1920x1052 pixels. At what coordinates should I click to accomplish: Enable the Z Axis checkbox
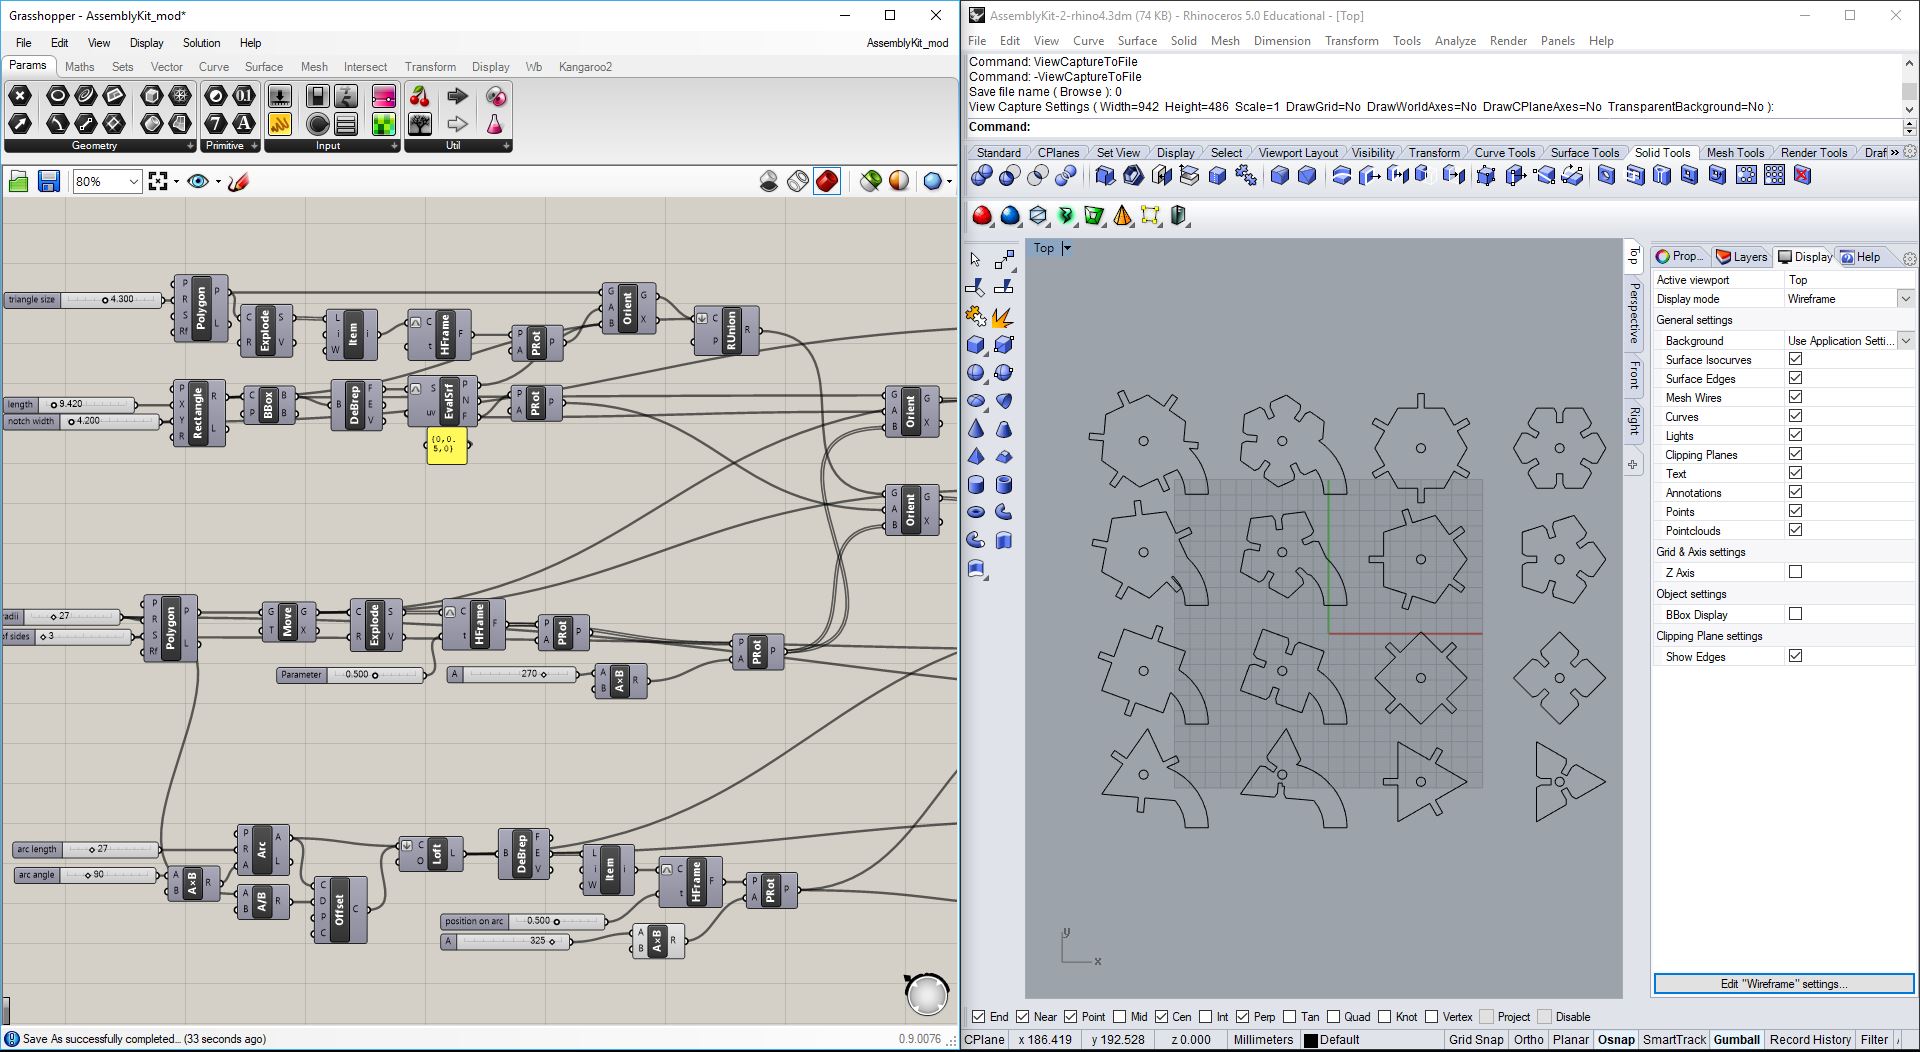1795,572
